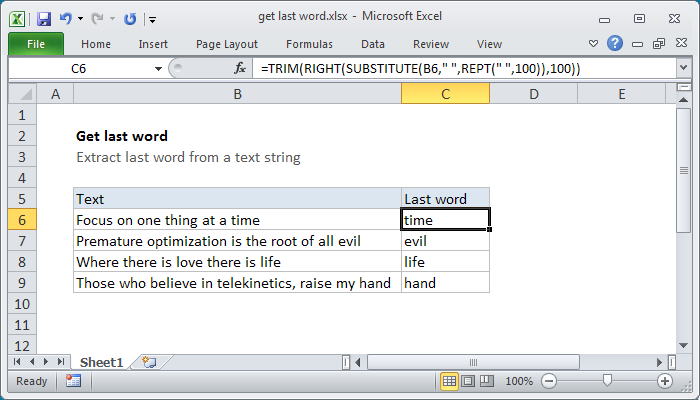Close the workbook window in ribbon
The height and width of the screenshot is (400, 700).
click(x=681, y=43)
